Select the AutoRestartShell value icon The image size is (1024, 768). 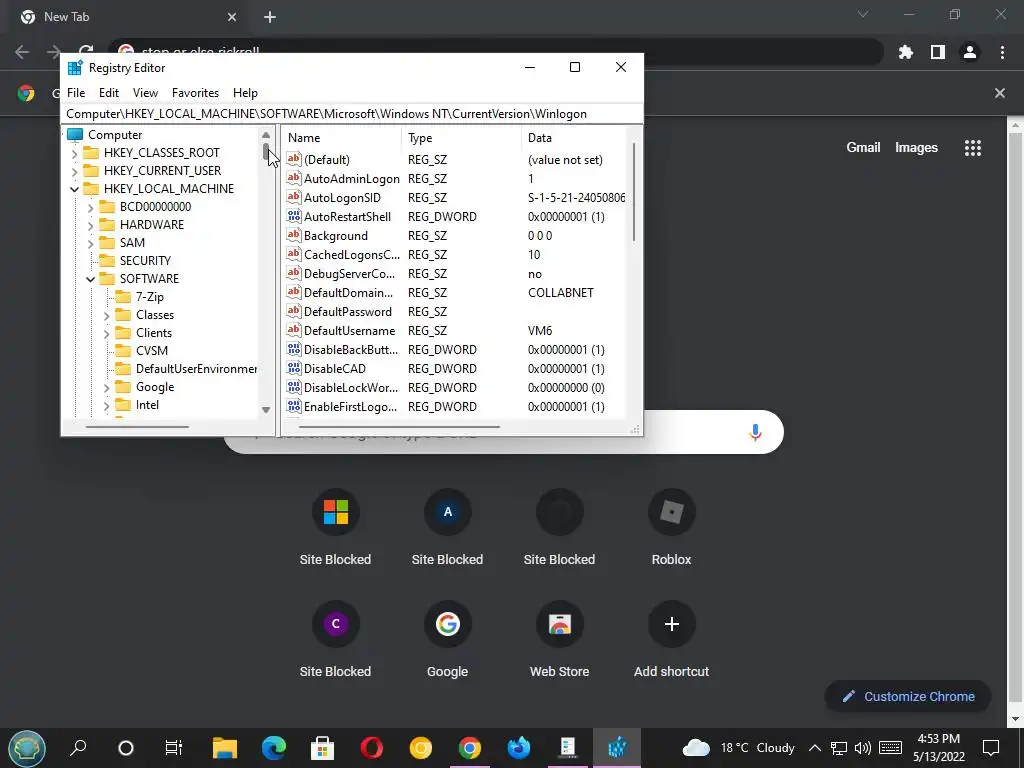(294, 216)
